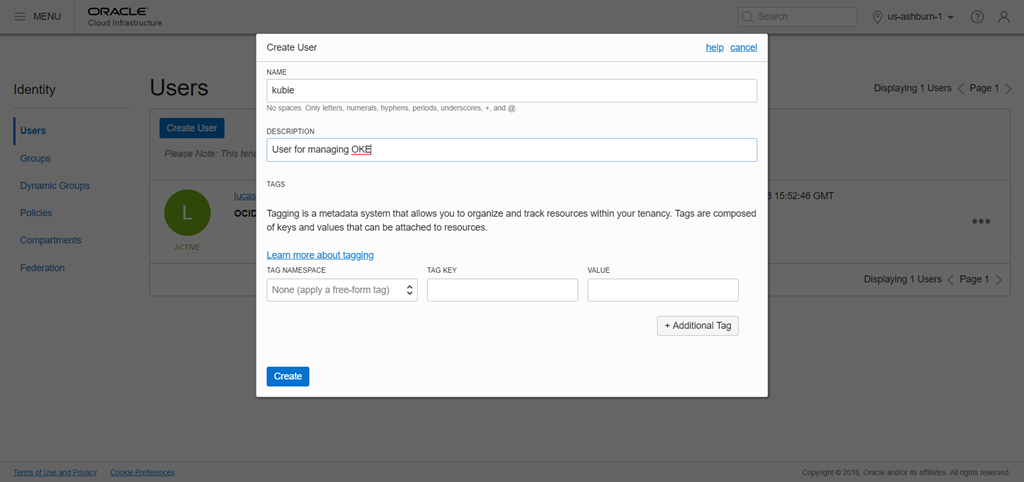This screenshot has height=482, width=1024.
Task: Click the cancel link in dialog
Action: [743, 47]
